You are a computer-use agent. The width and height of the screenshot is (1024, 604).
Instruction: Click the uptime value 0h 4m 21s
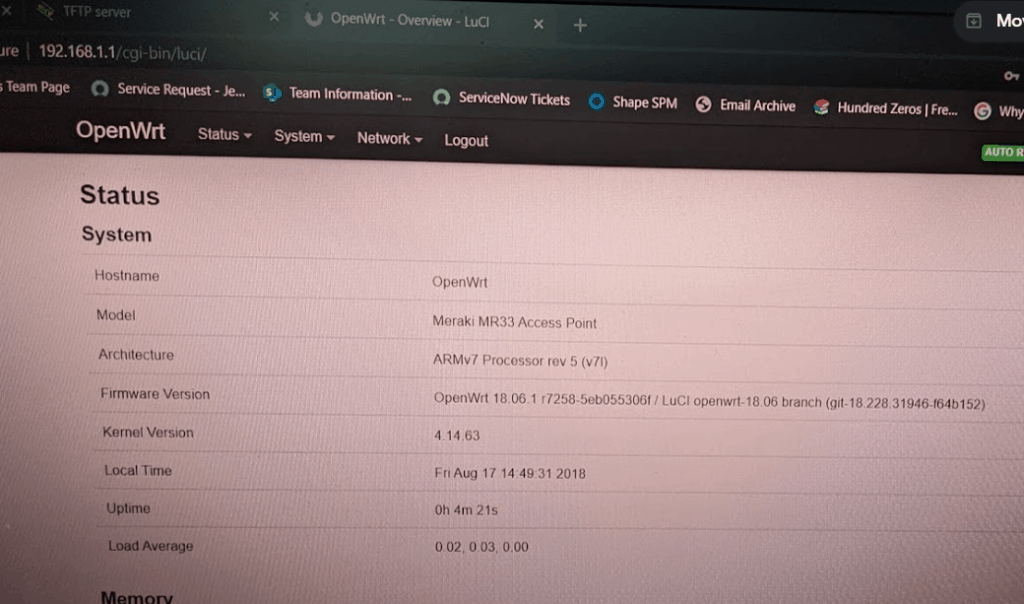[466, 510]
